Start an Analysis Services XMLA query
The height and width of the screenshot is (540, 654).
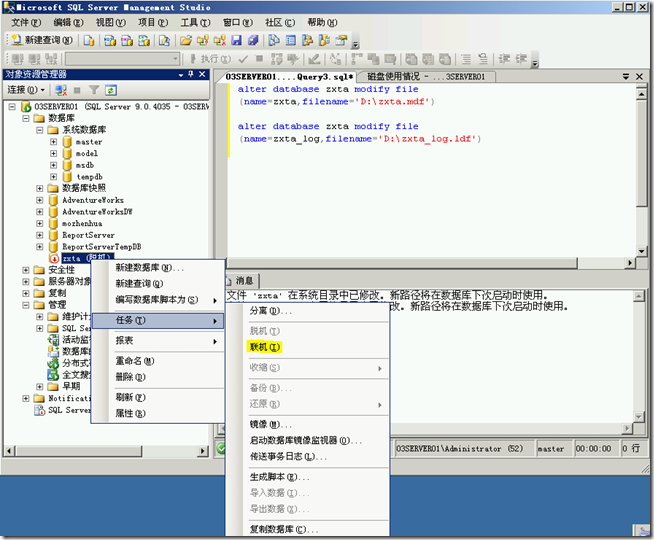(144, 40)
